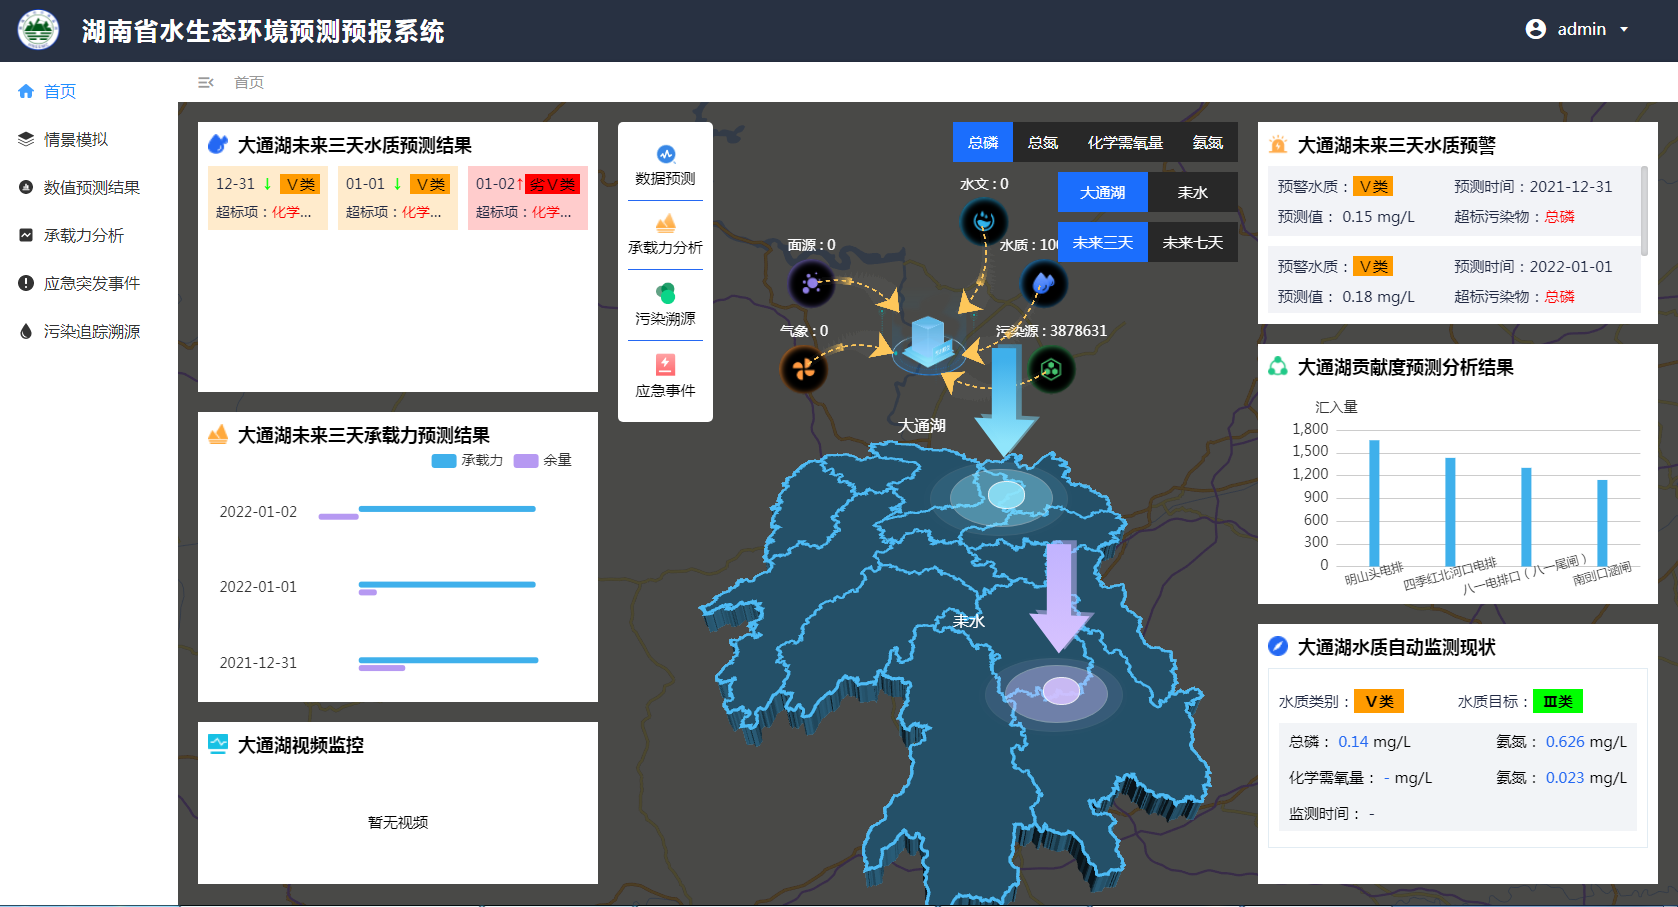Open the admin user dropdown
This screenshot has width=1678, height=907.
click(1578, 30)
